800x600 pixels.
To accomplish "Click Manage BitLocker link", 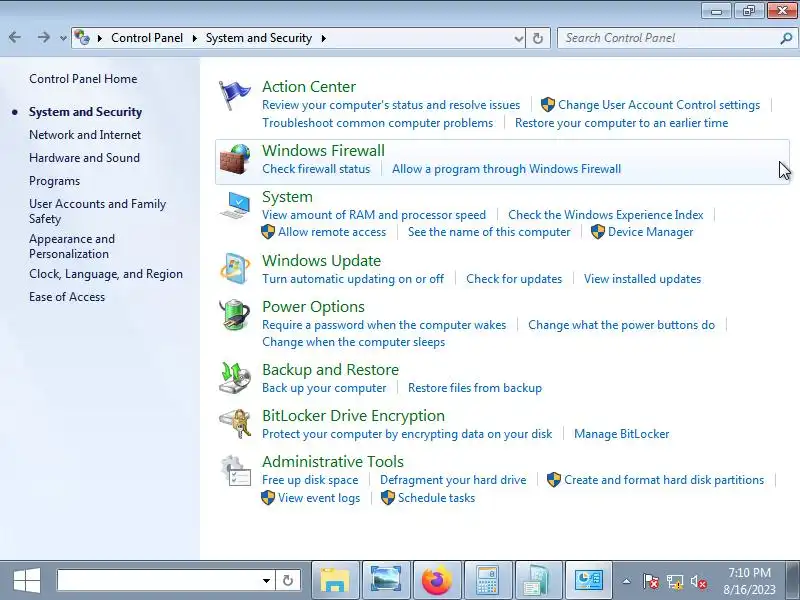I will click(x=621, y=434).
